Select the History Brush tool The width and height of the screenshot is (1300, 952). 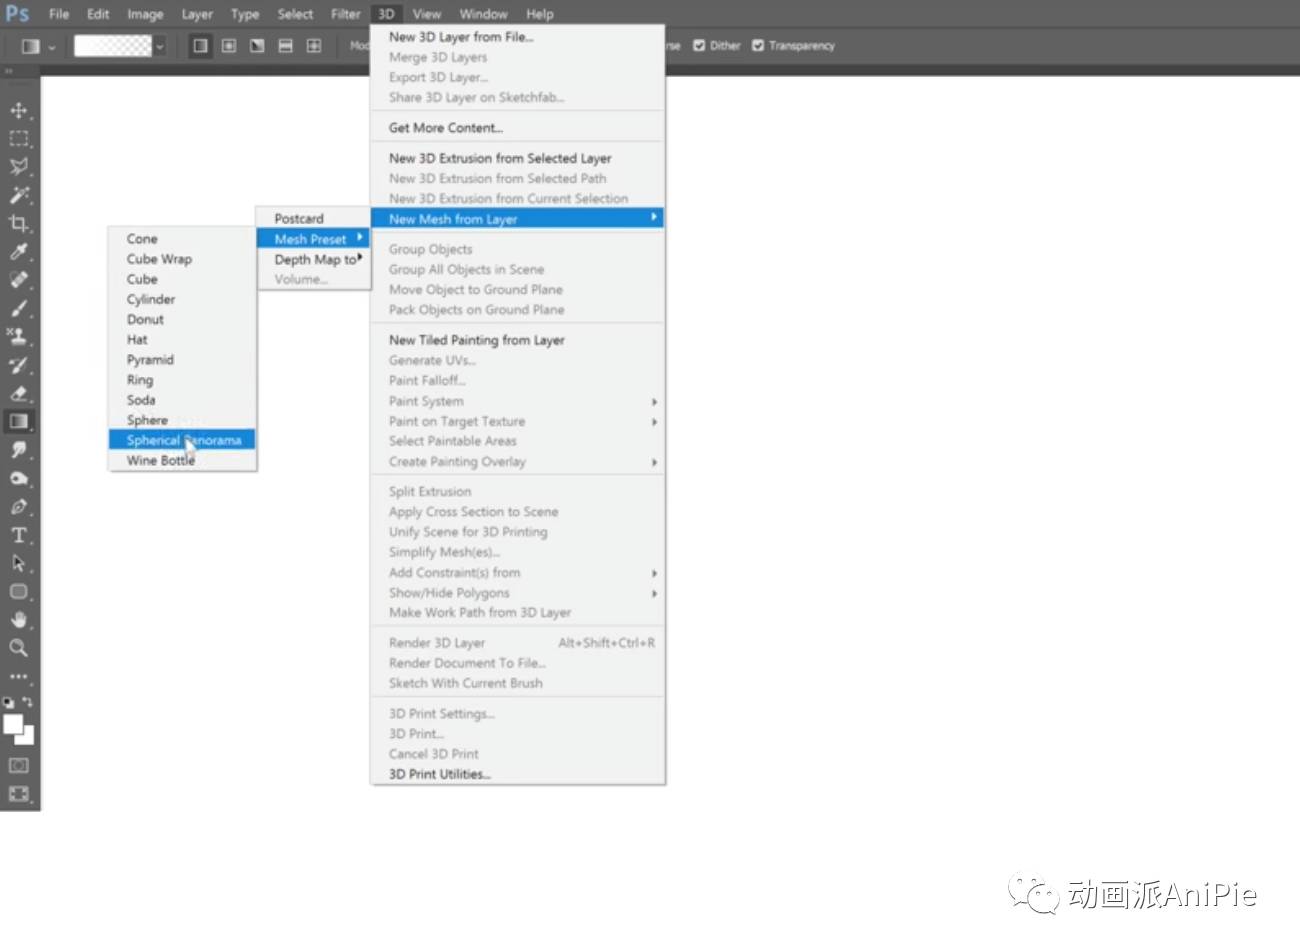(19, 365)
